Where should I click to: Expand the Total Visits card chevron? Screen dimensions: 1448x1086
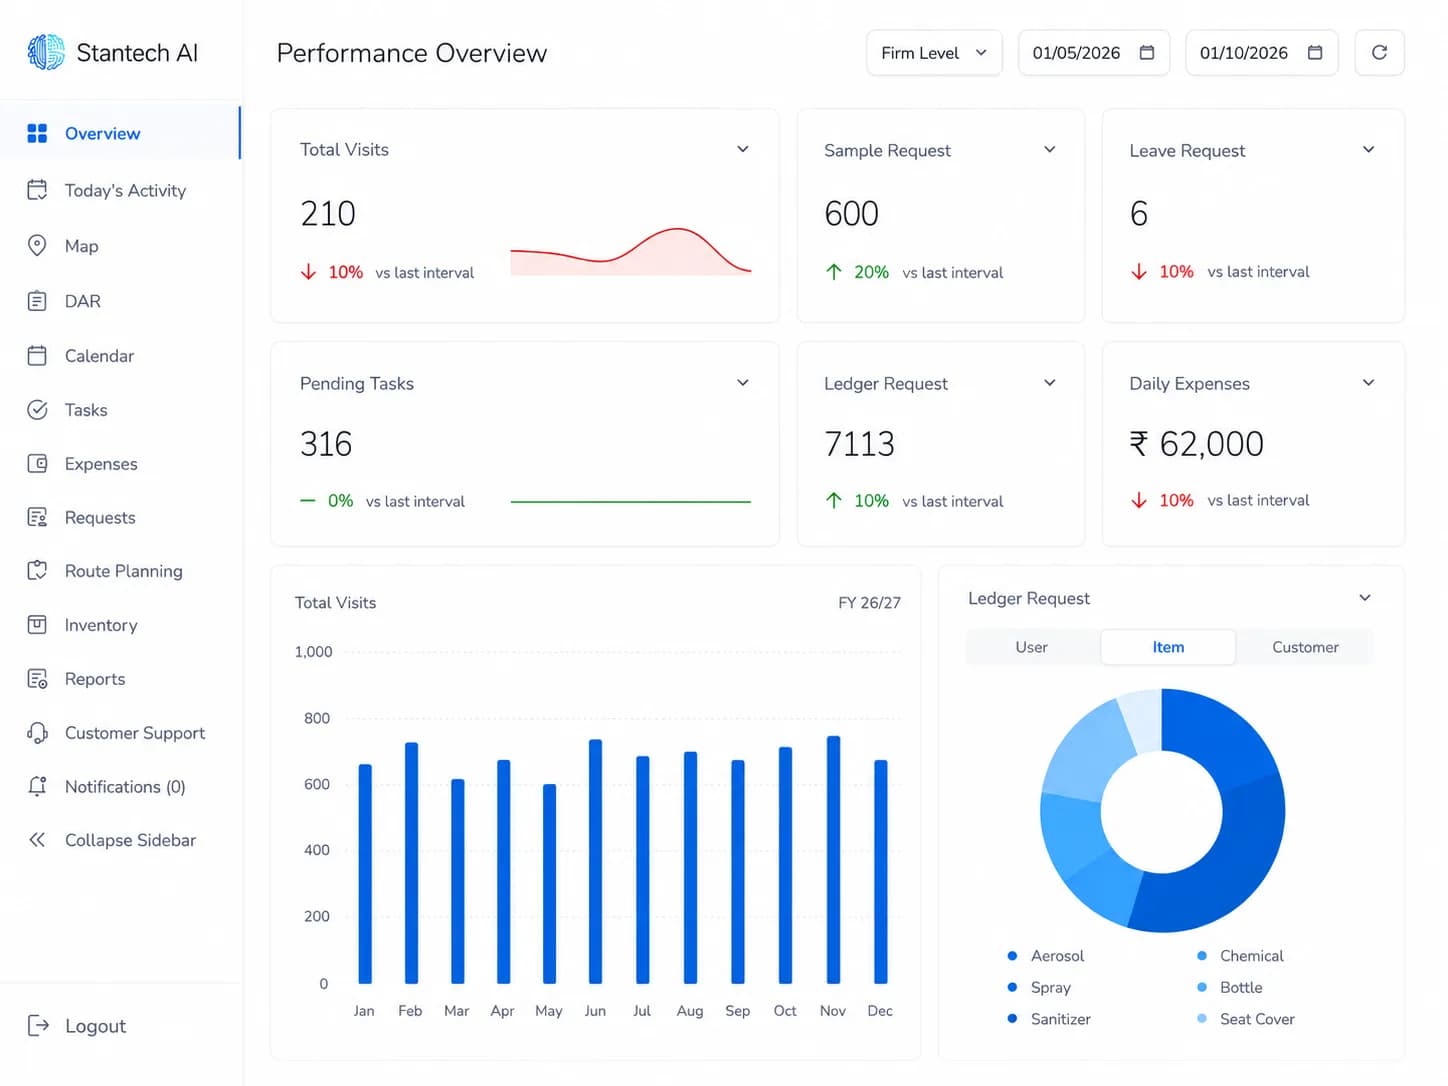[x=743, y=149]
